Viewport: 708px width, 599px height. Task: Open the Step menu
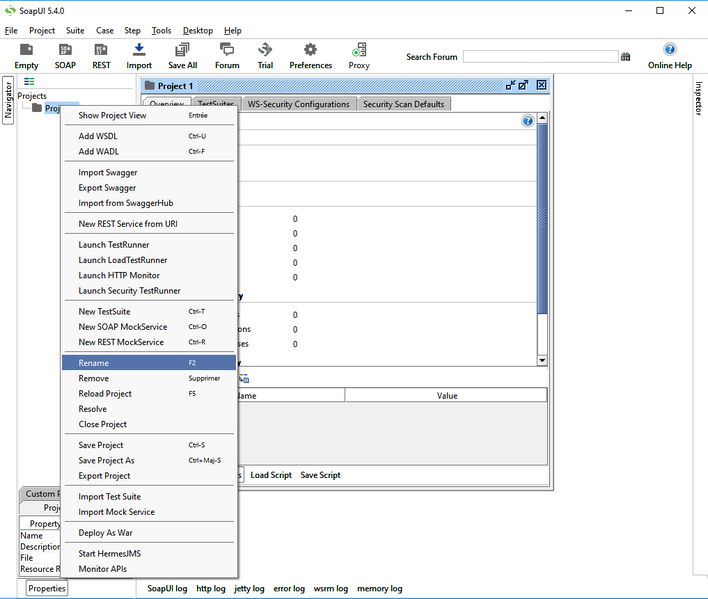(132, 31)
